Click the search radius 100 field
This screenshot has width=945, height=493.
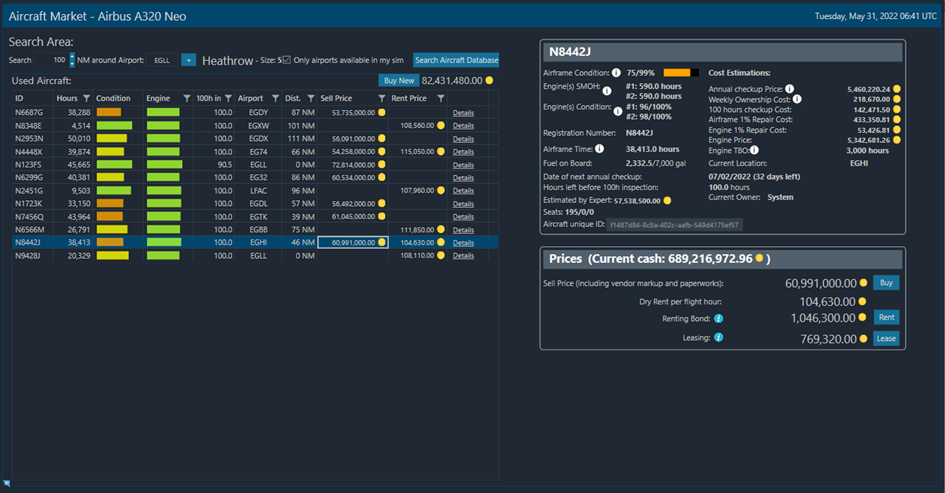(52, 60)
